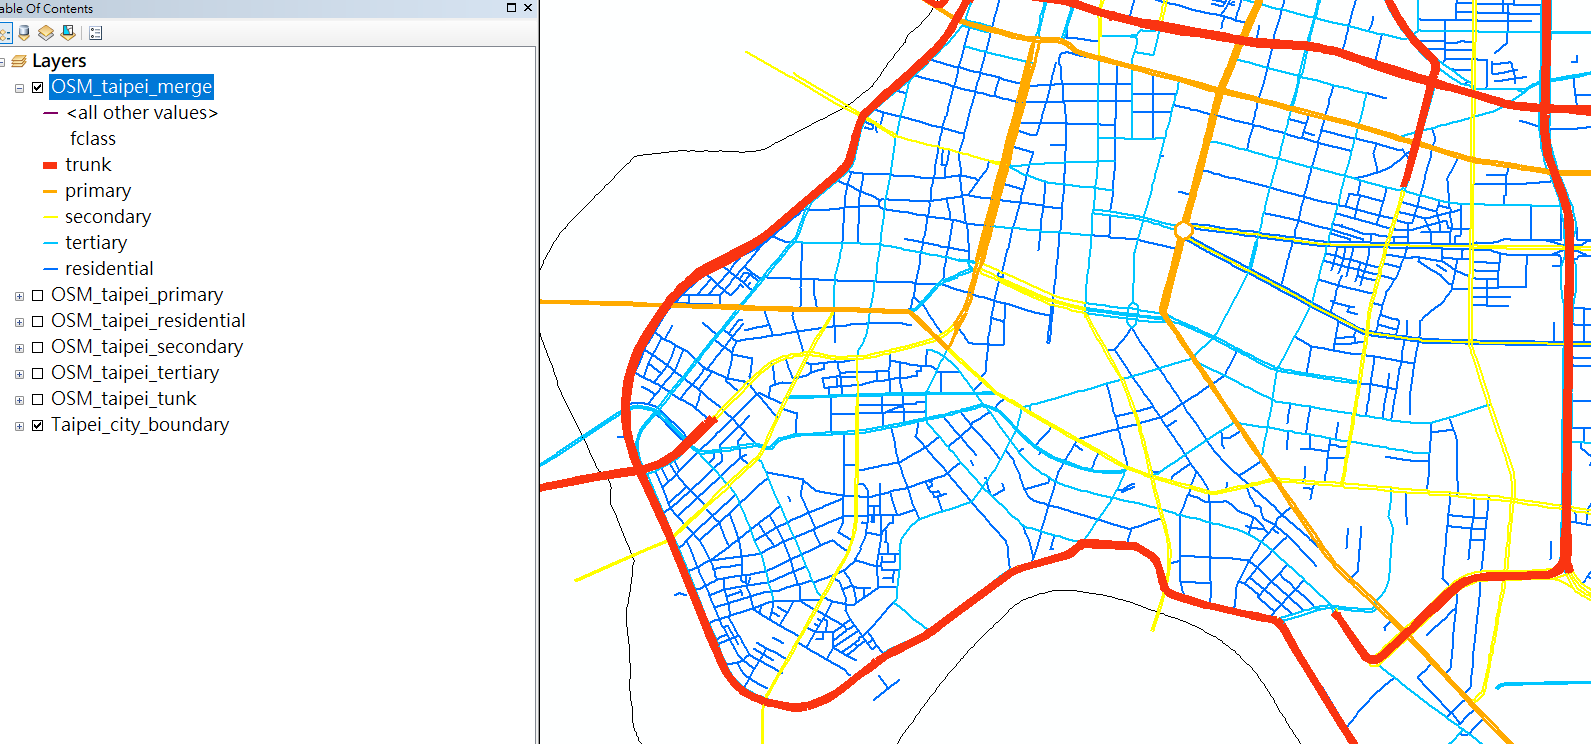Hide the Taipei_city_boundary layer

38,425
